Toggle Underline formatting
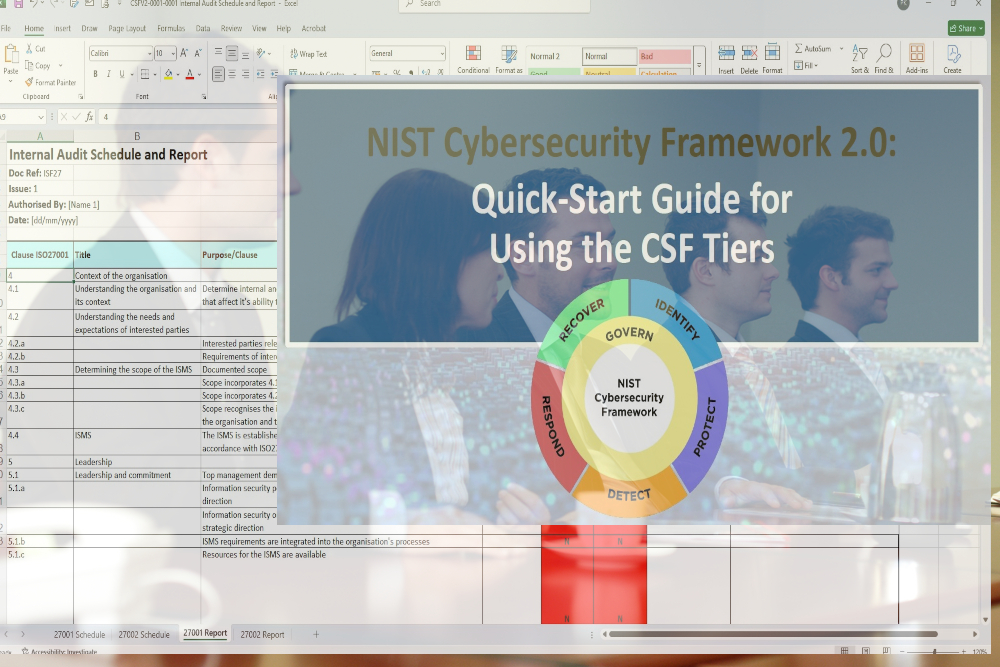 pos(122,74)
